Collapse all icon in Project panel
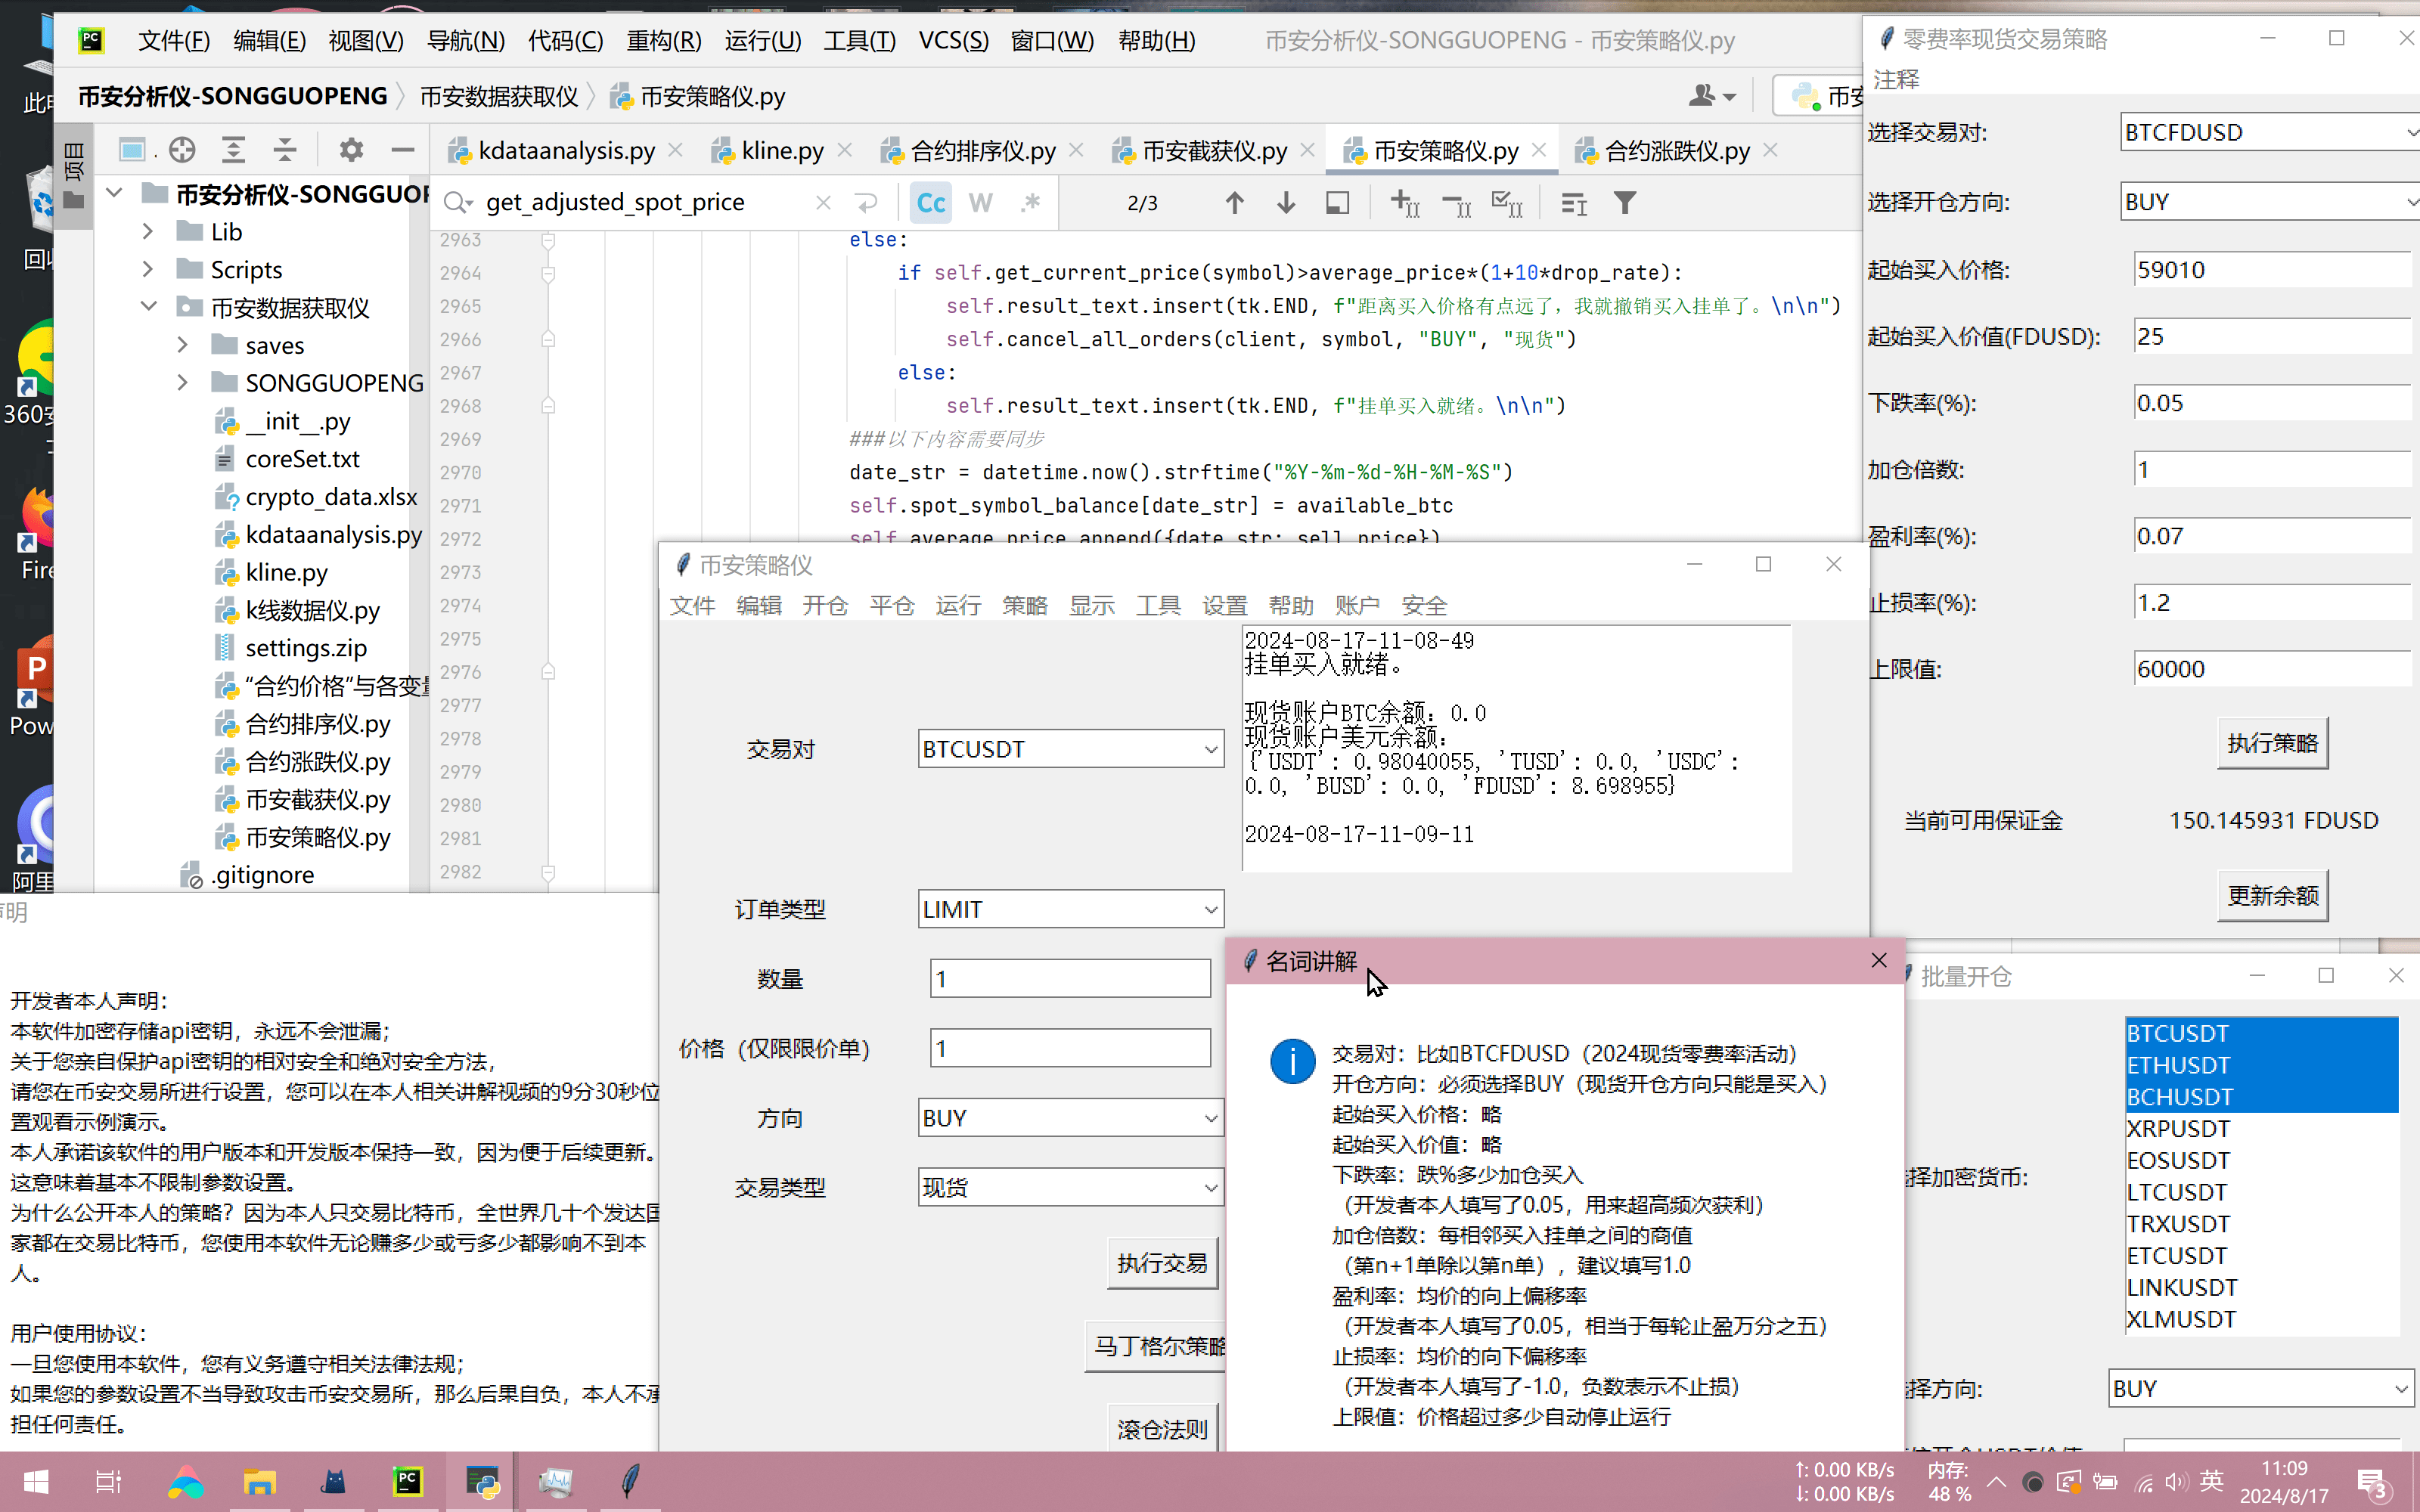This screenshot has width=2420, height=1512. click(x=285, y=150)
